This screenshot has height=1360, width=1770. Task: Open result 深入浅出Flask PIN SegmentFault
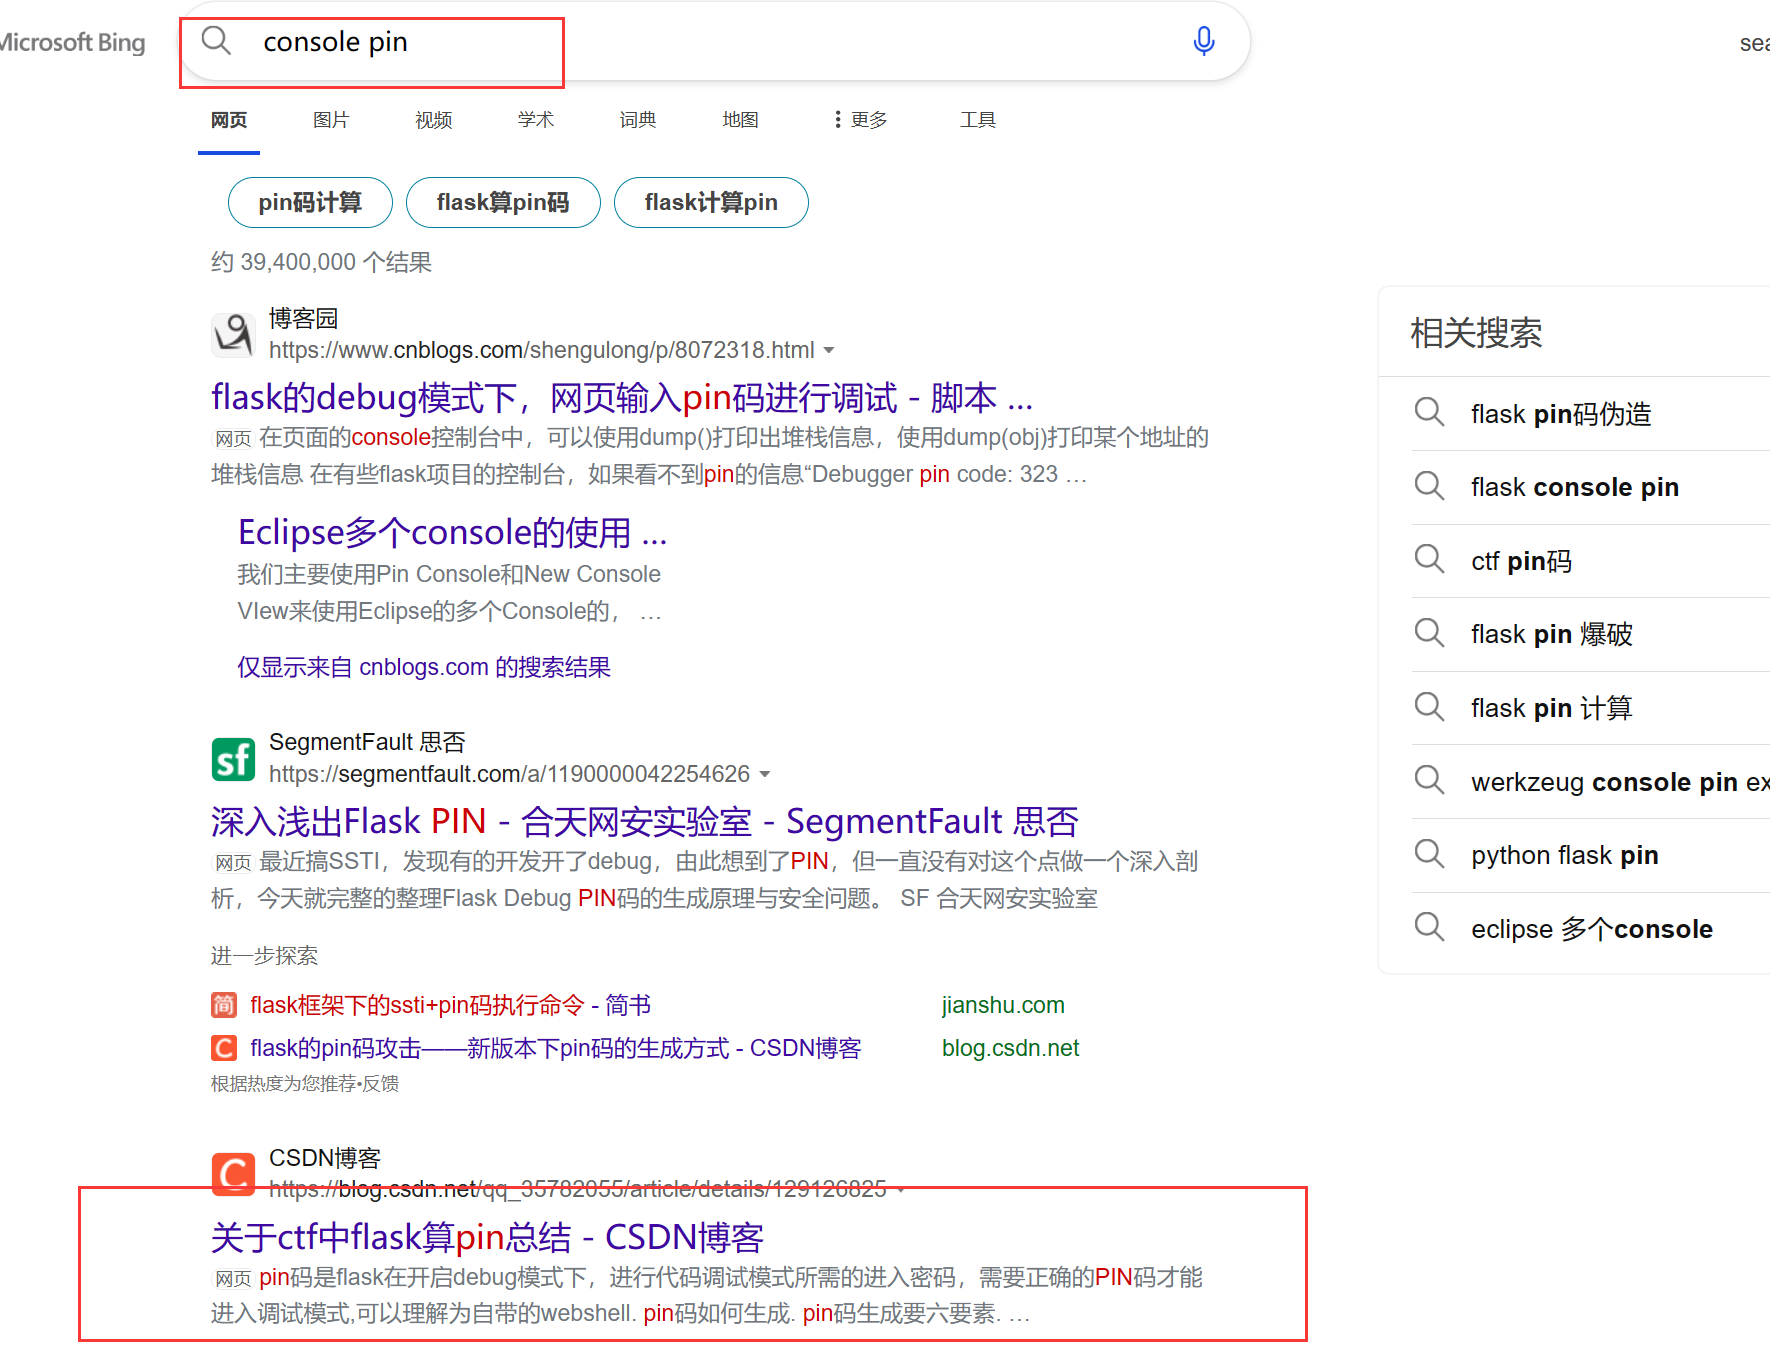pos(645,822)
